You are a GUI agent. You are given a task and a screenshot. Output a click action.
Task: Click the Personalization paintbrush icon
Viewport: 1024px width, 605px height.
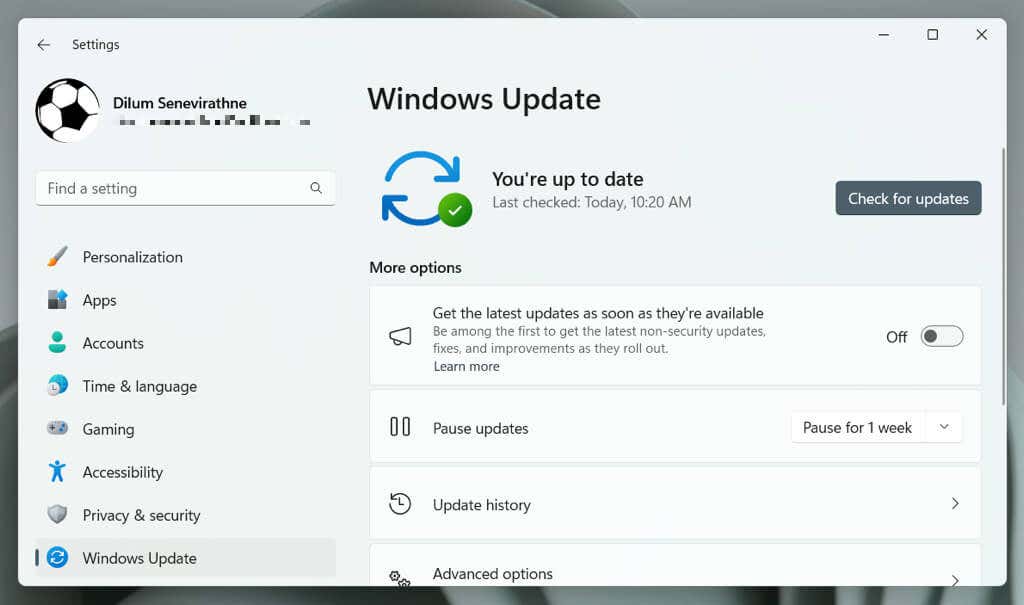[57, 257]
